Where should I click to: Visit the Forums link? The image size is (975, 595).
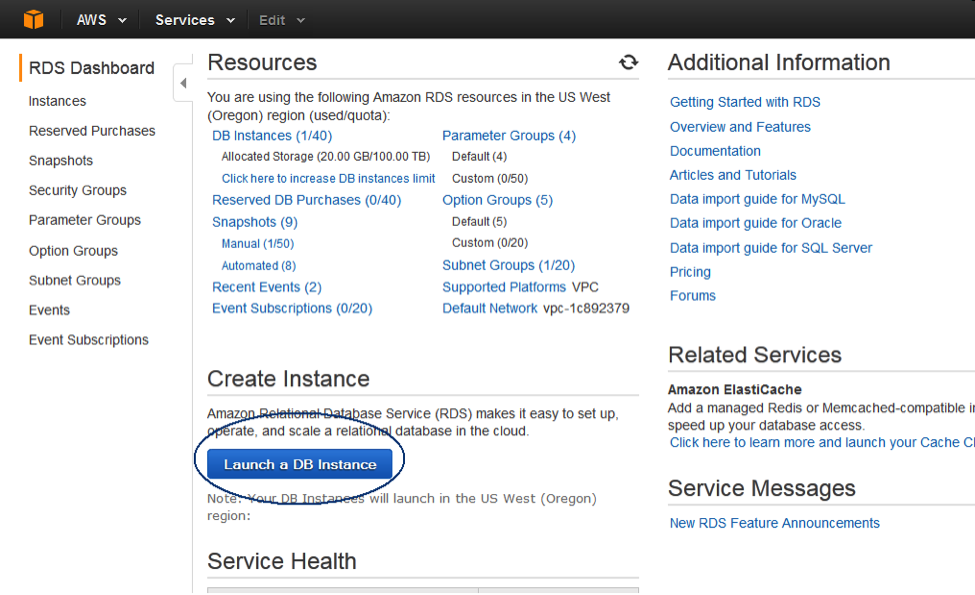tap(693, 296)
